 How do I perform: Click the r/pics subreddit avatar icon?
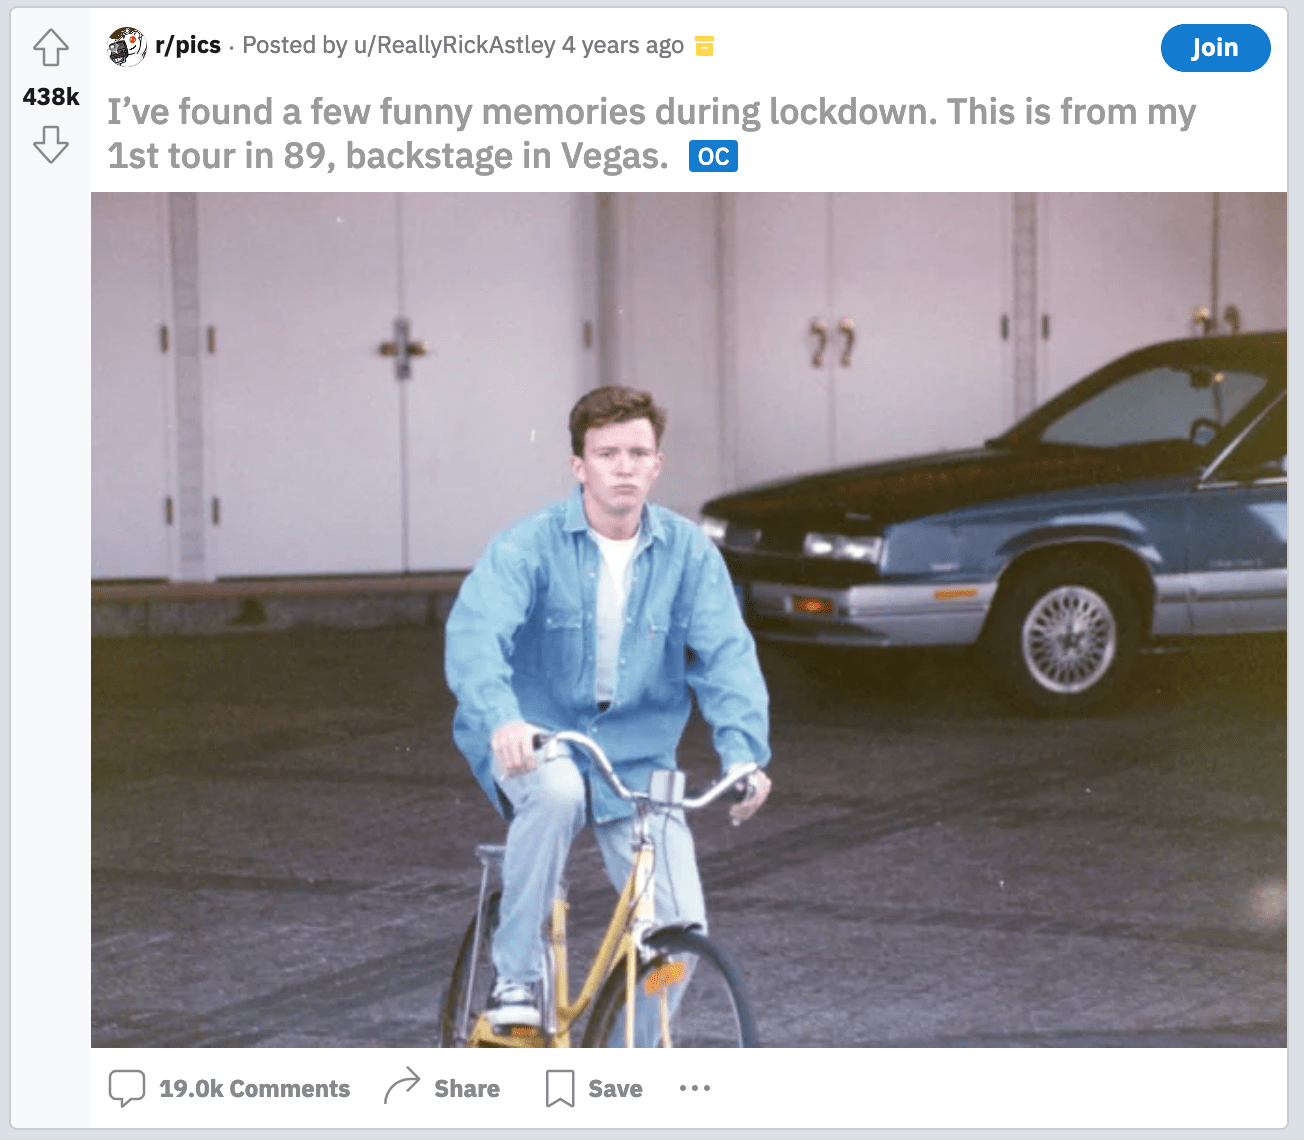[x=127, y=46]
